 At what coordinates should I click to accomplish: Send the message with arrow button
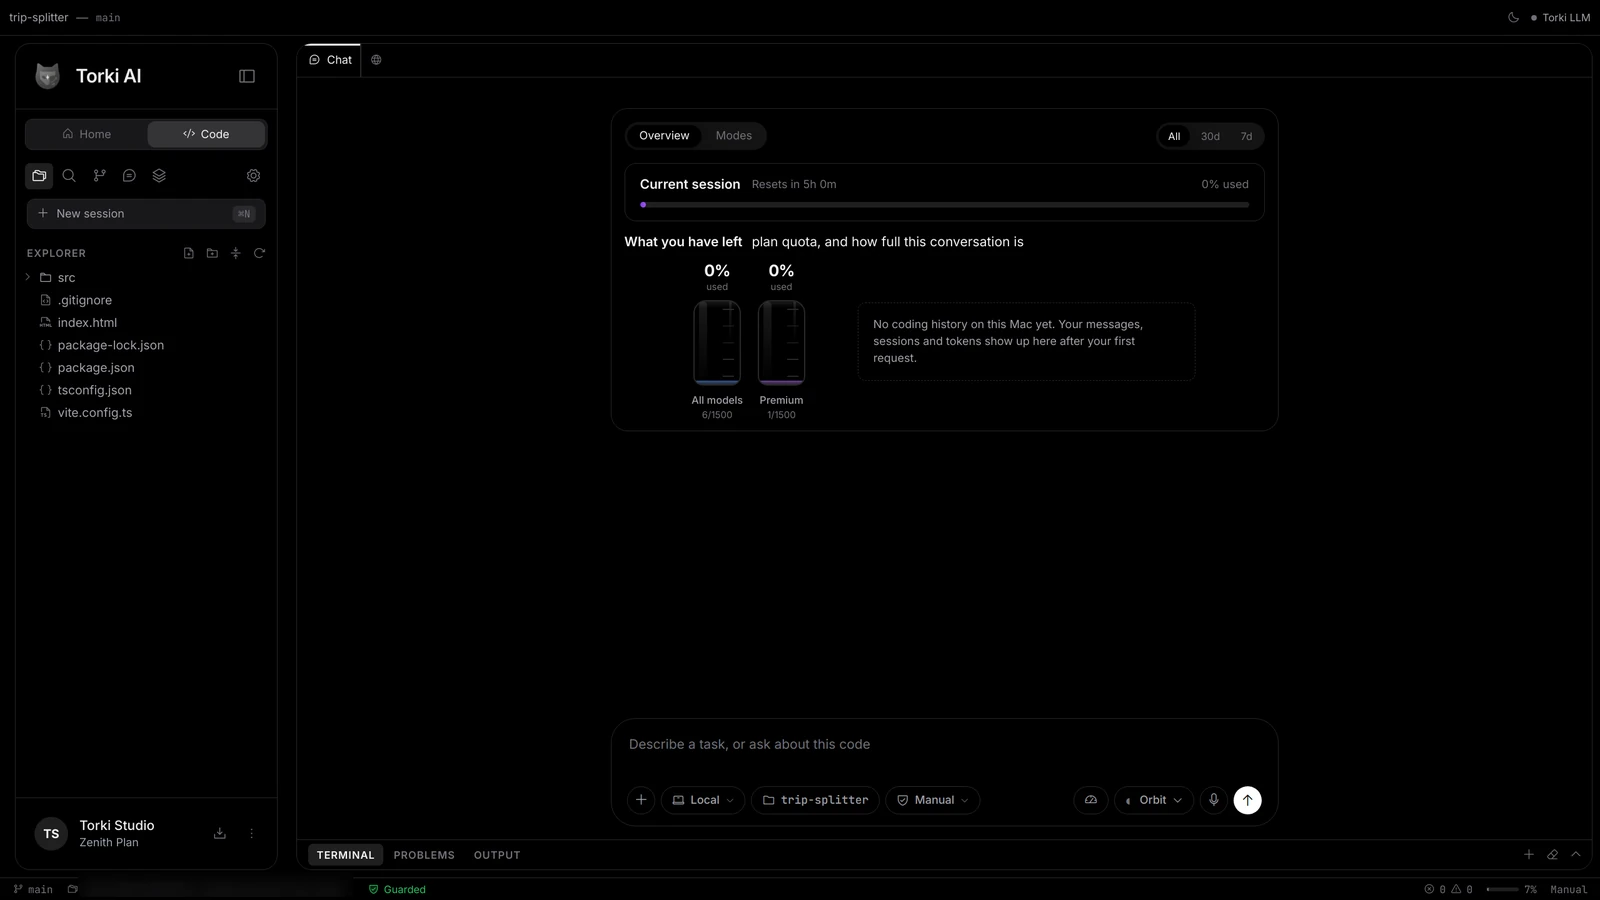pos(1247,800)
